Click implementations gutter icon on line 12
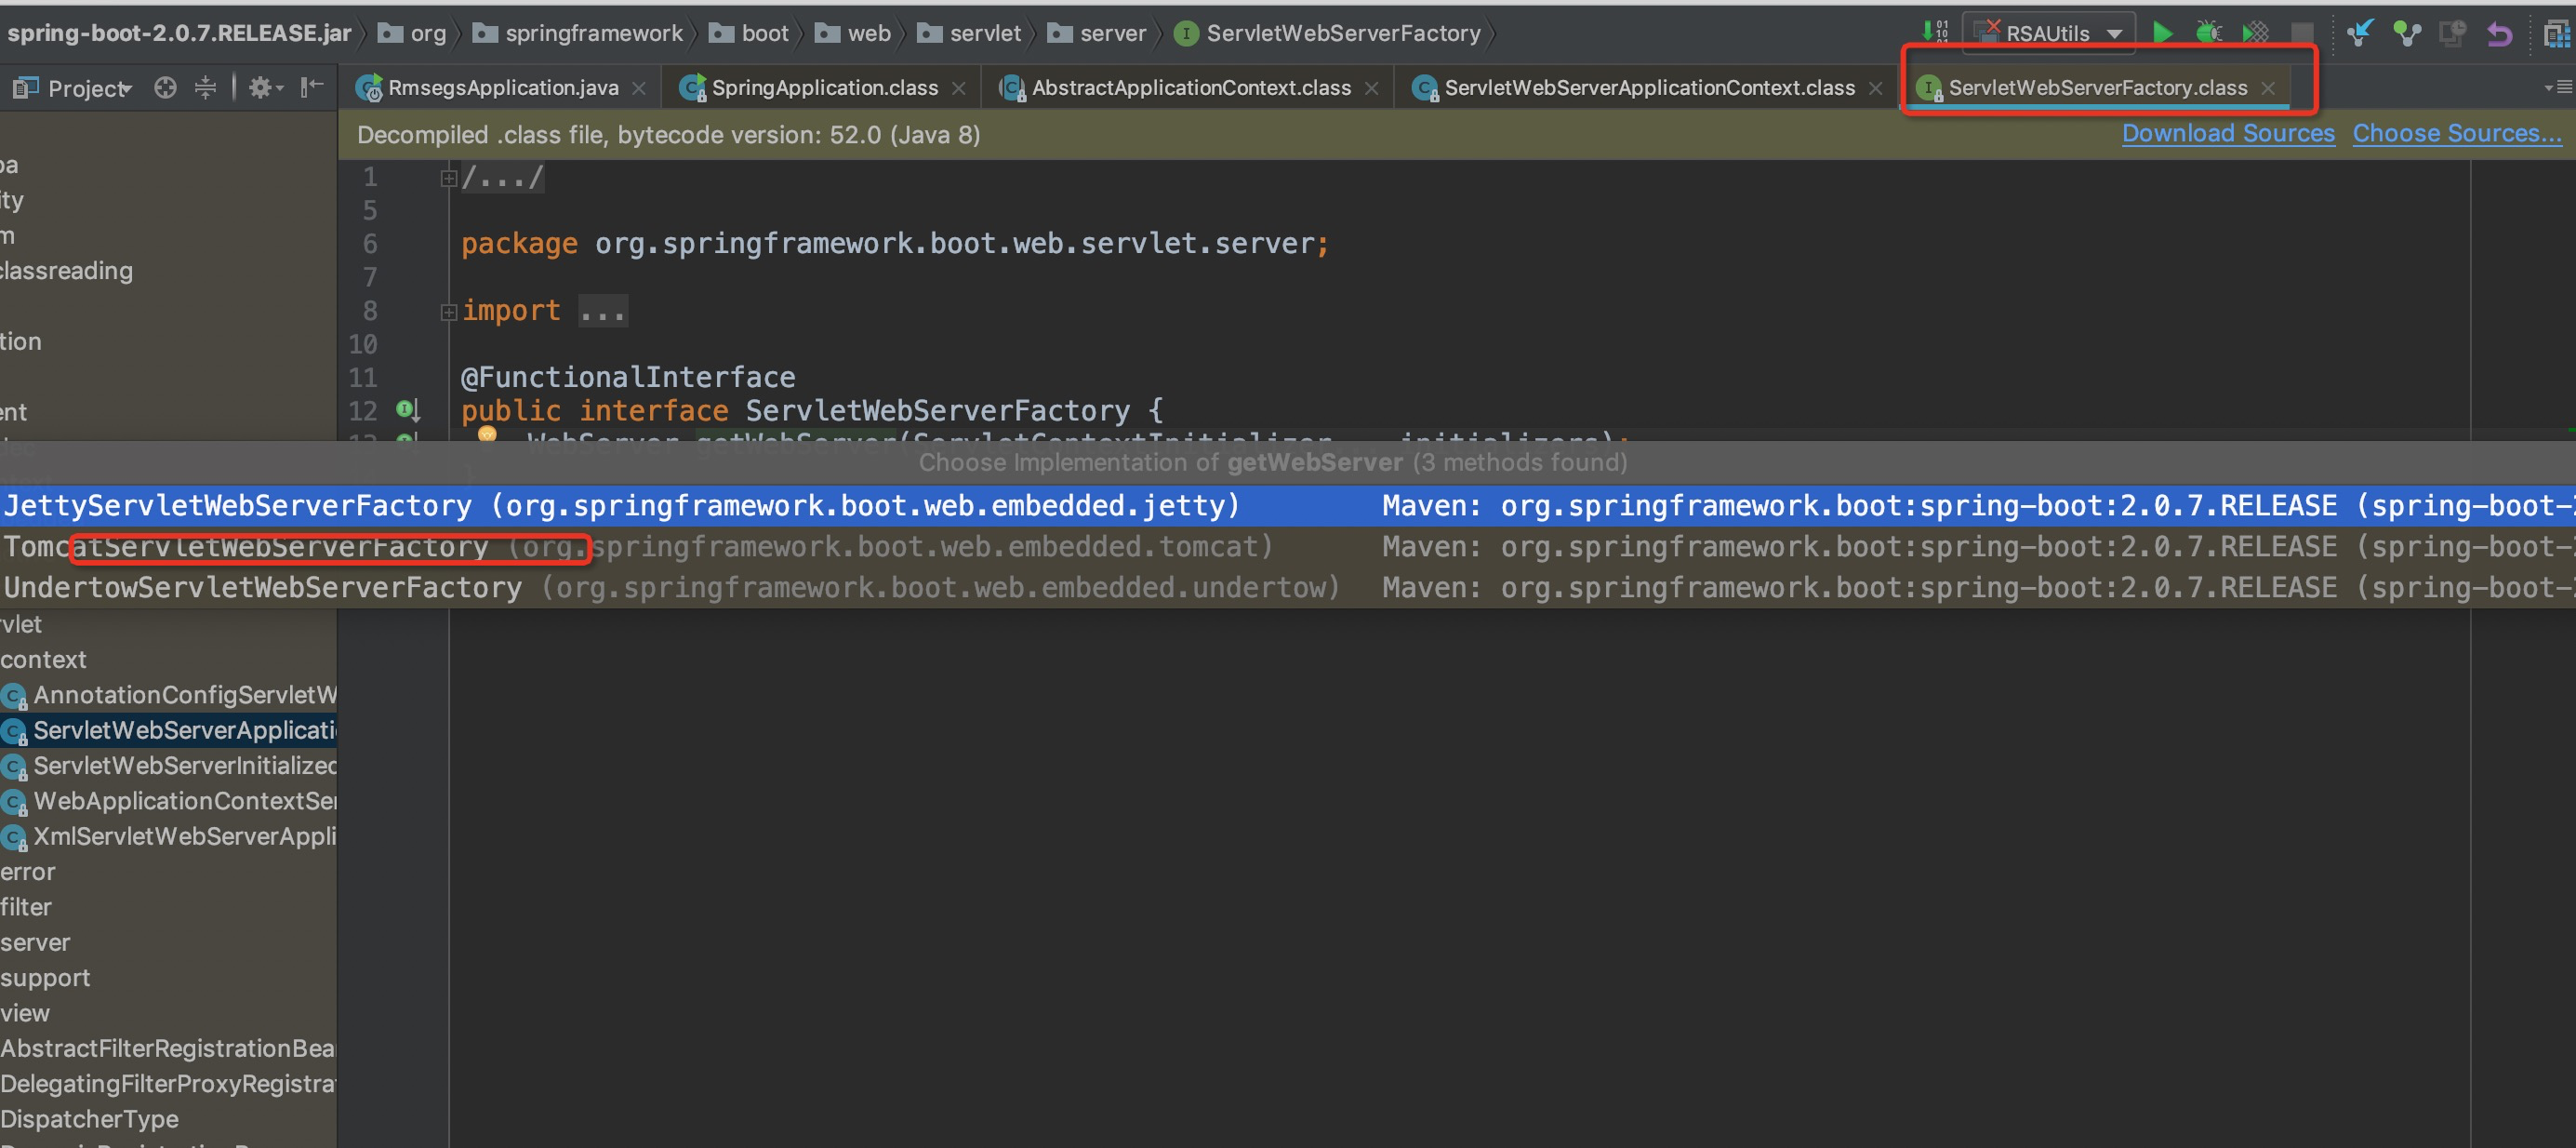Screen dimensions: 2576x1148 click(407, 410)
